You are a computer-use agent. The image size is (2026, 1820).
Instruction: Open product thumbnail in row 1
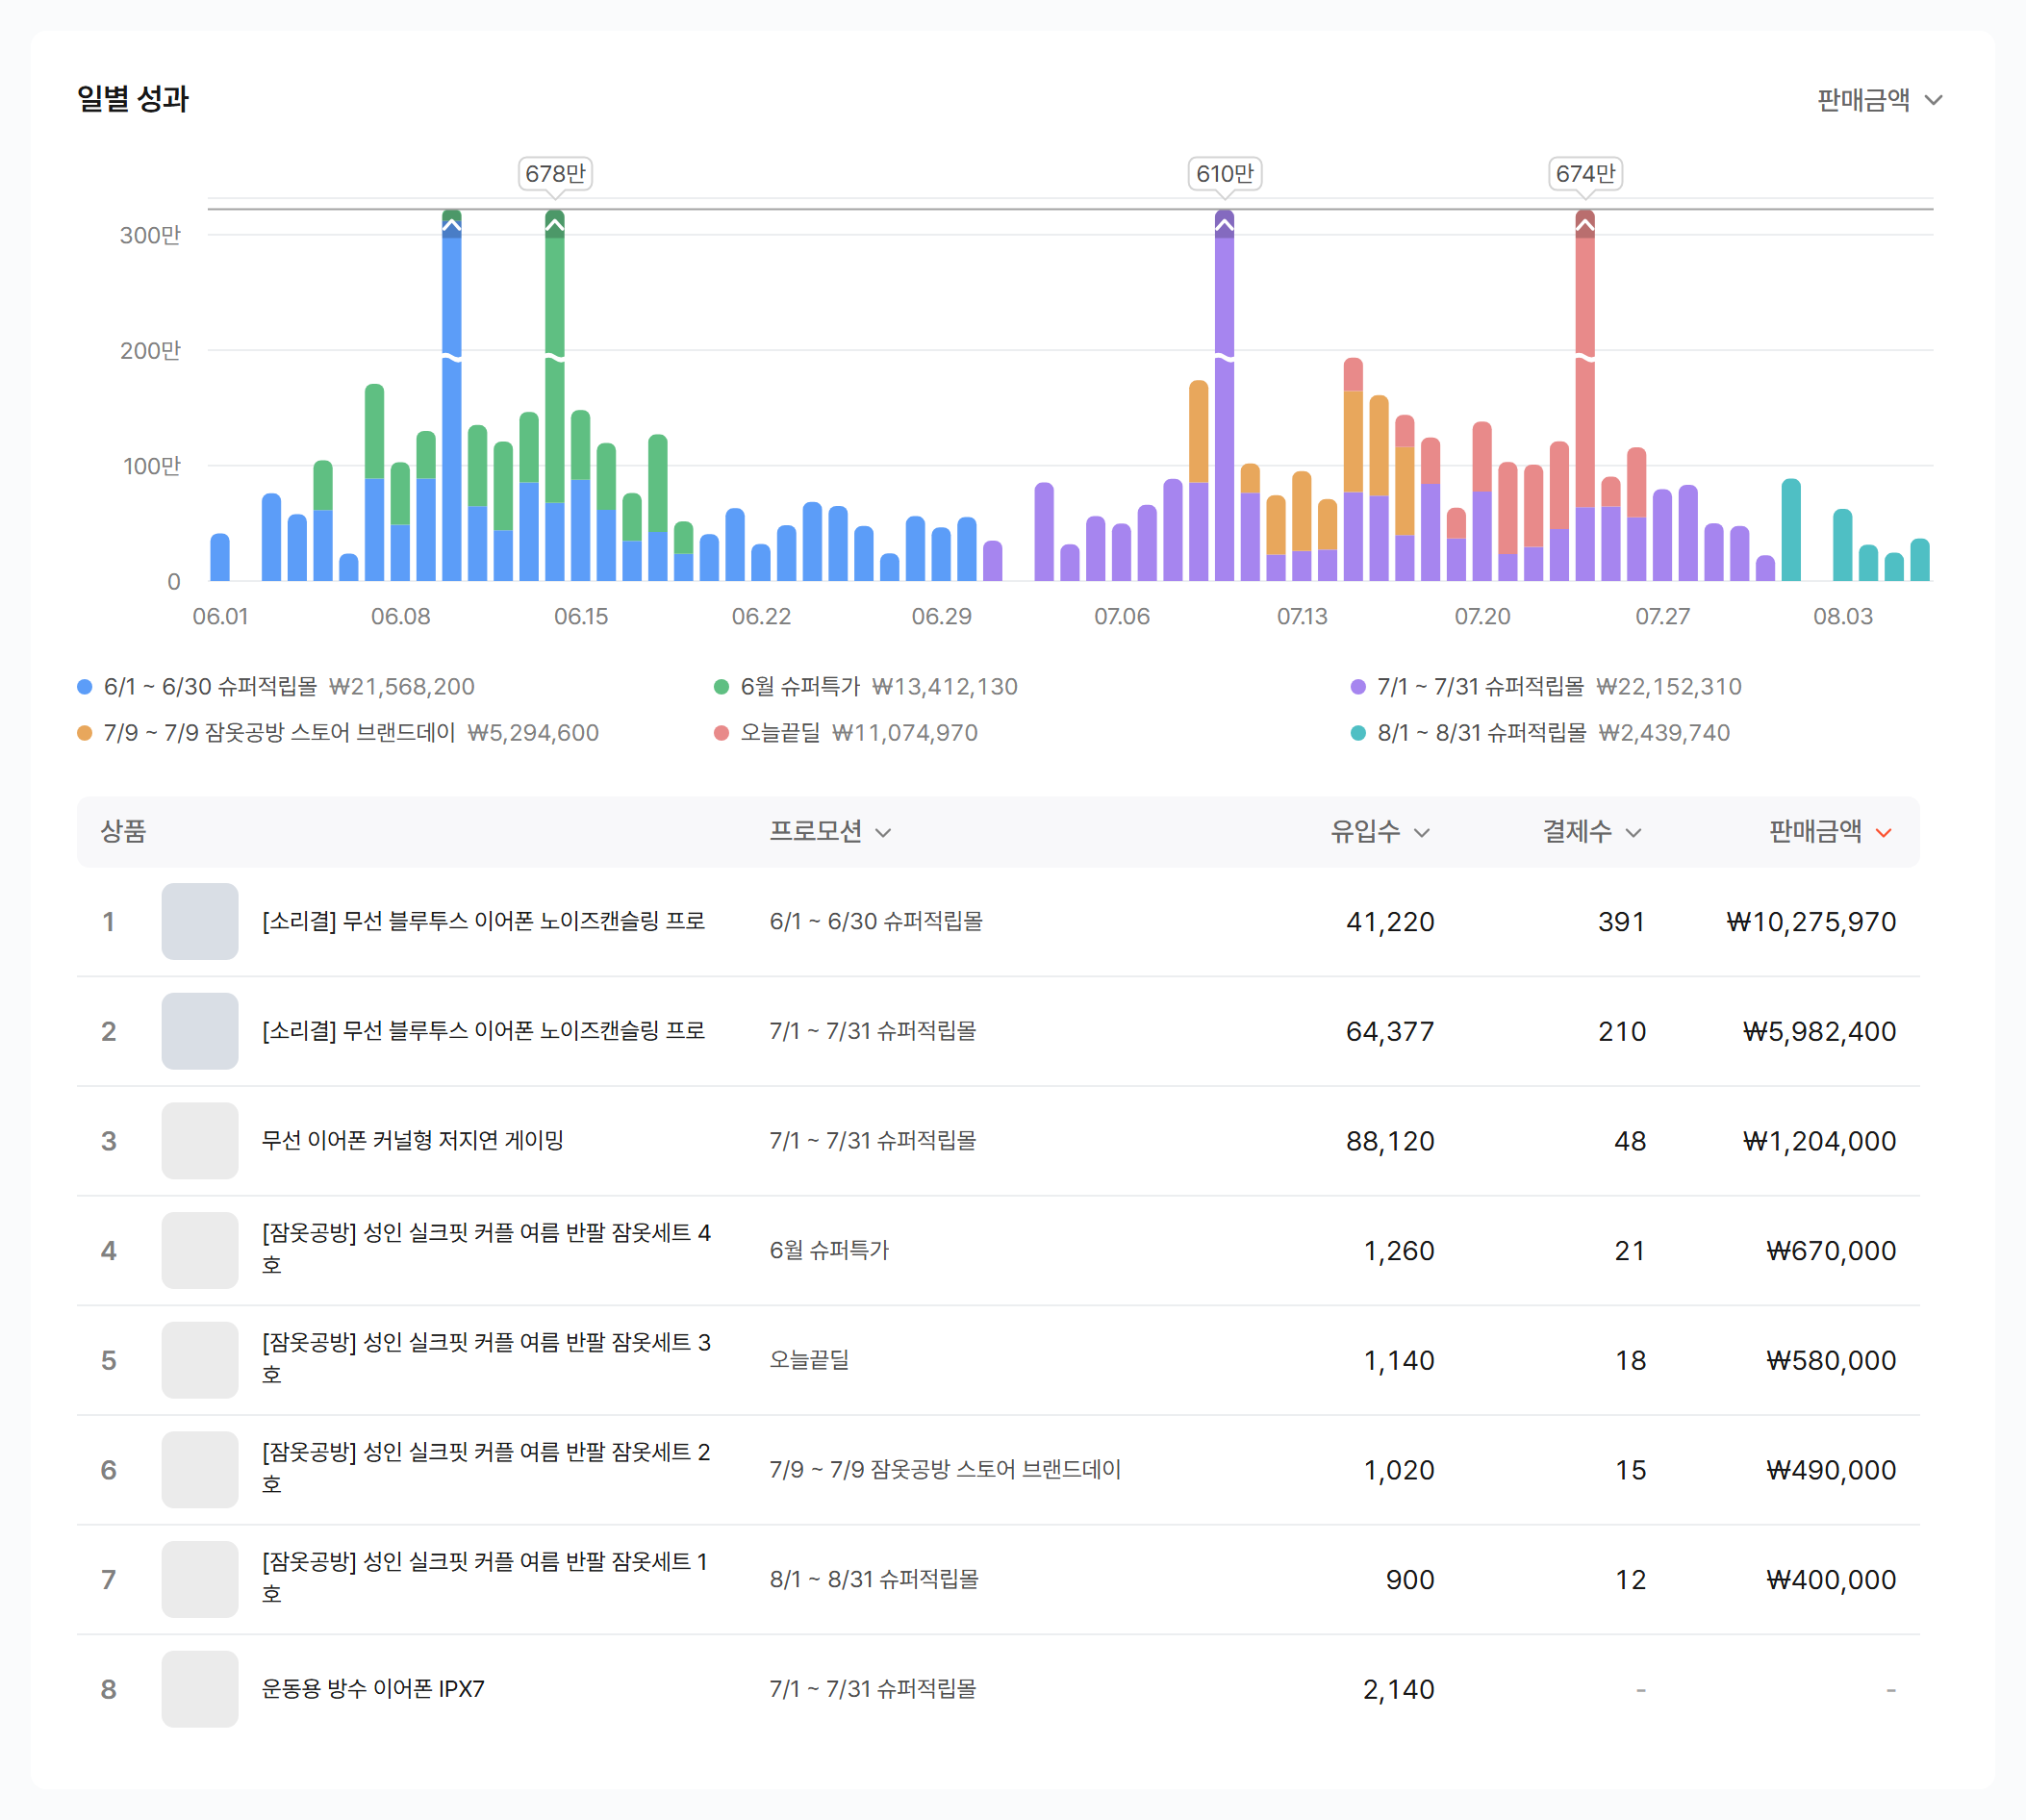click(200, 921)
